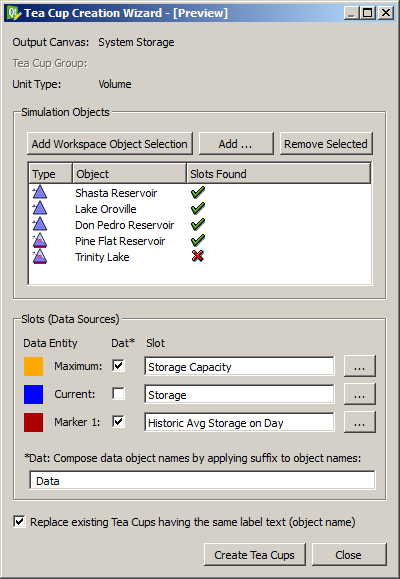Open slot chooser for Storage Capacity

coord(359,366)
